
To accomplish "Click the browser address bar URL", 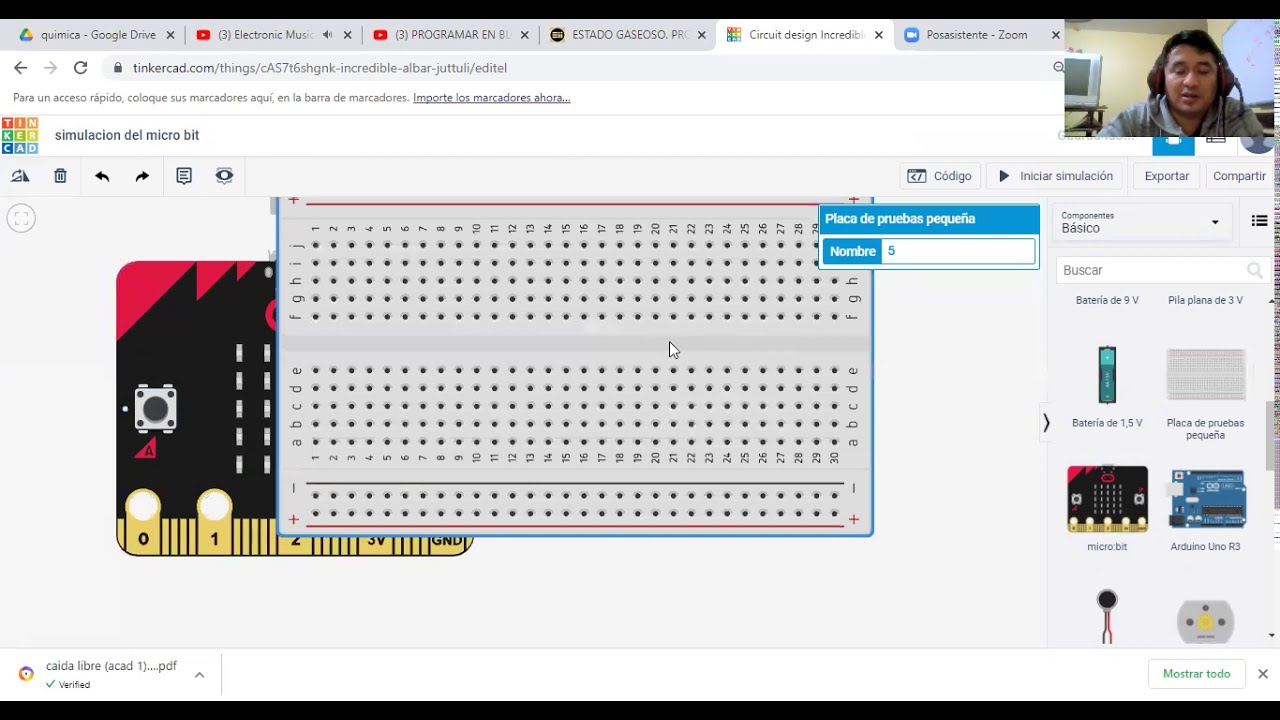I will pos(320,68).
